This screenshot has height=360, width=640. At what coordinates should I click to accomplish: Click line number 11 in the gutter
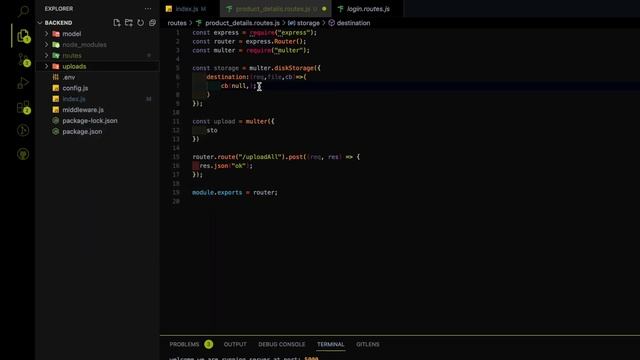click(x=176, y=121)
